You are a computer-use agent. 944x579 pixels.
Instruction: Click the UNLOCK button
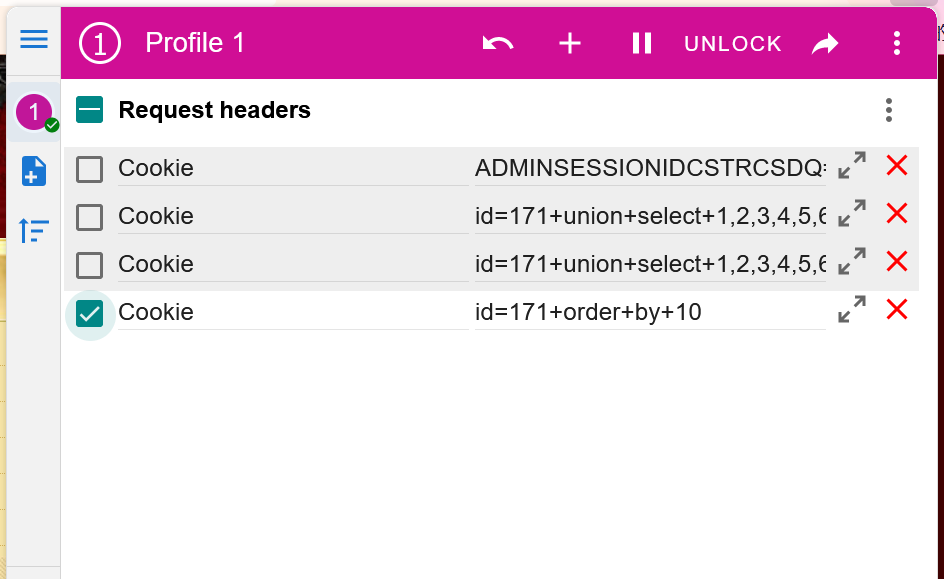pyautogui.click(x=733, y=44)
